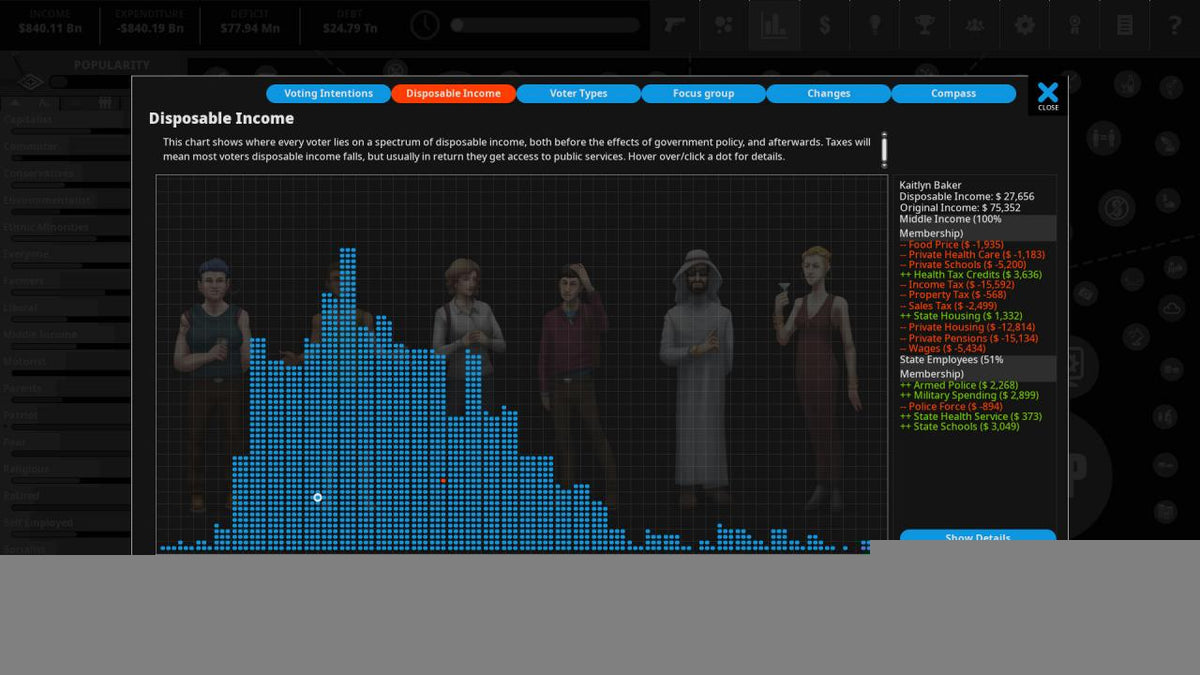Click the Police Force ($ -894) entry

(951, 406)
